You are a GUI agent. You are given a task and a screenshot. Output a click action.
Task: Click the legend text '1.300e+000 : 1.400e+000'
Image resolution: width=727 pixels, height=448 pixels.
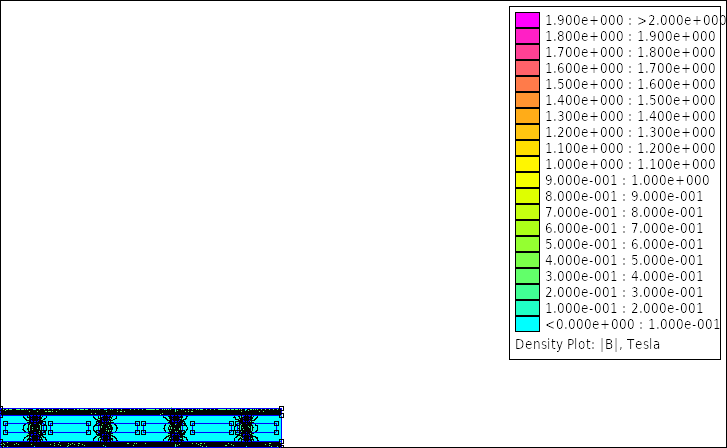[x=631, y=116]
